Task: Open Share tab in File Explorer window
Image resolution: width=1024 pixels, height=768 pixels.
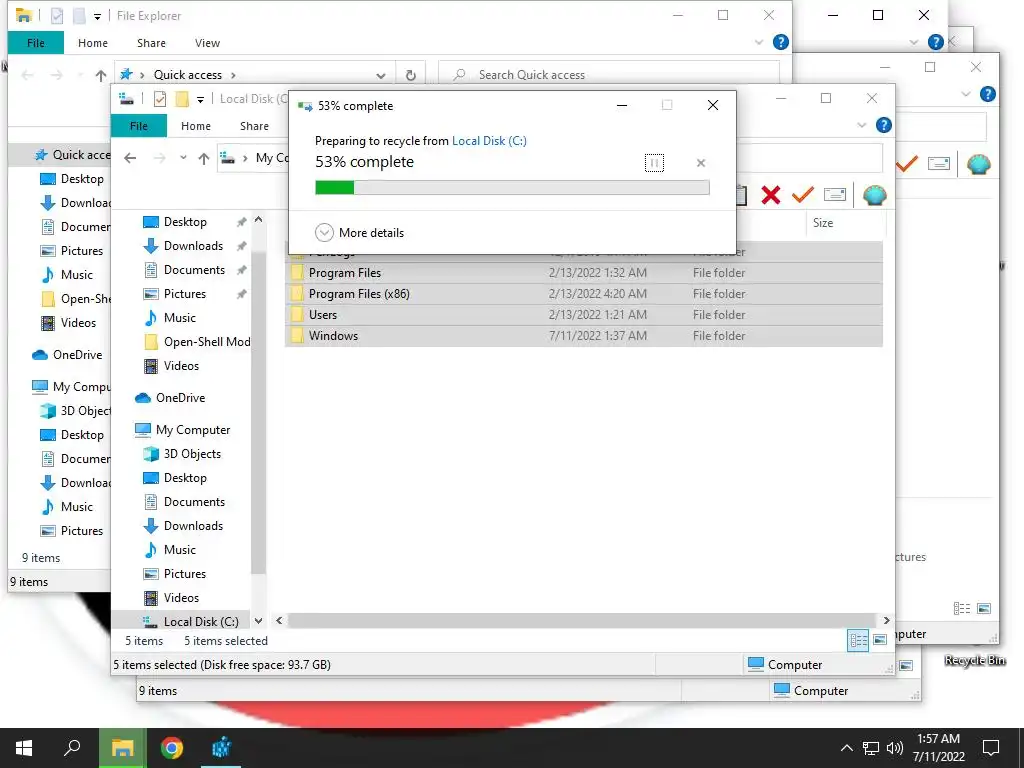Action: (151, 43)
